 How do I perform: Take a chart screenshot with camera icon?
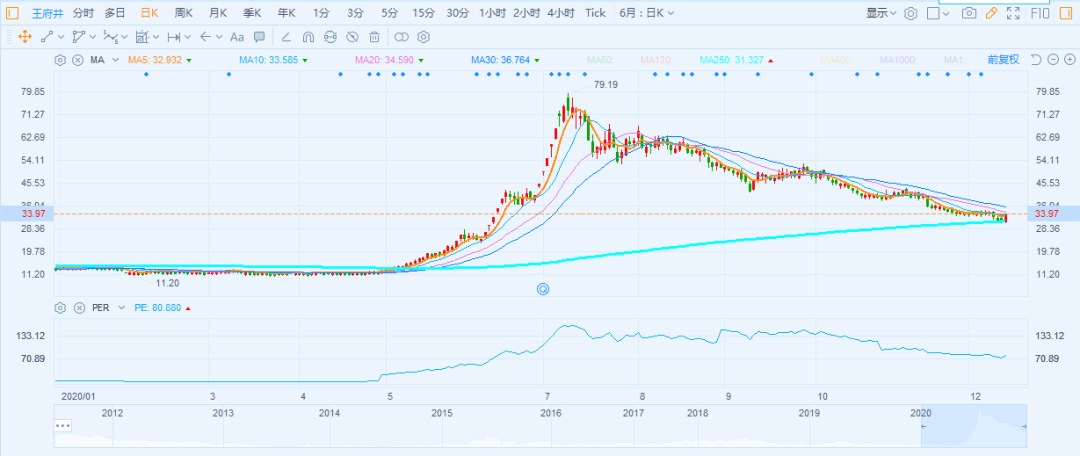[968, 13]
